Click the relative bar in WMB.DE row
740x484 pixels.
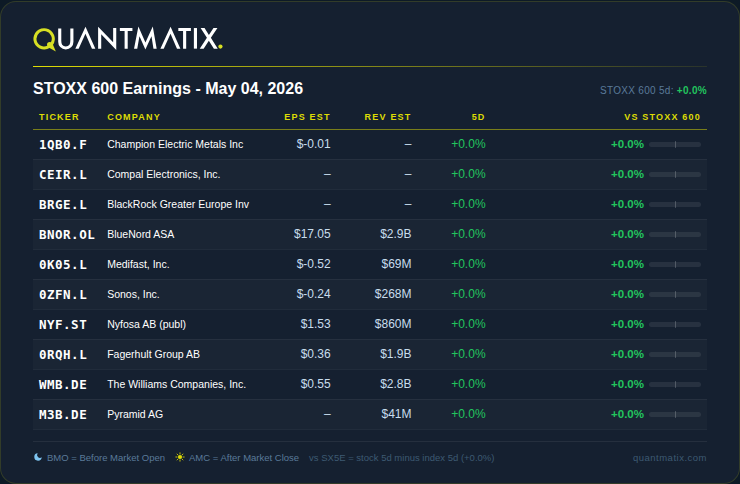tap(675, 384)
